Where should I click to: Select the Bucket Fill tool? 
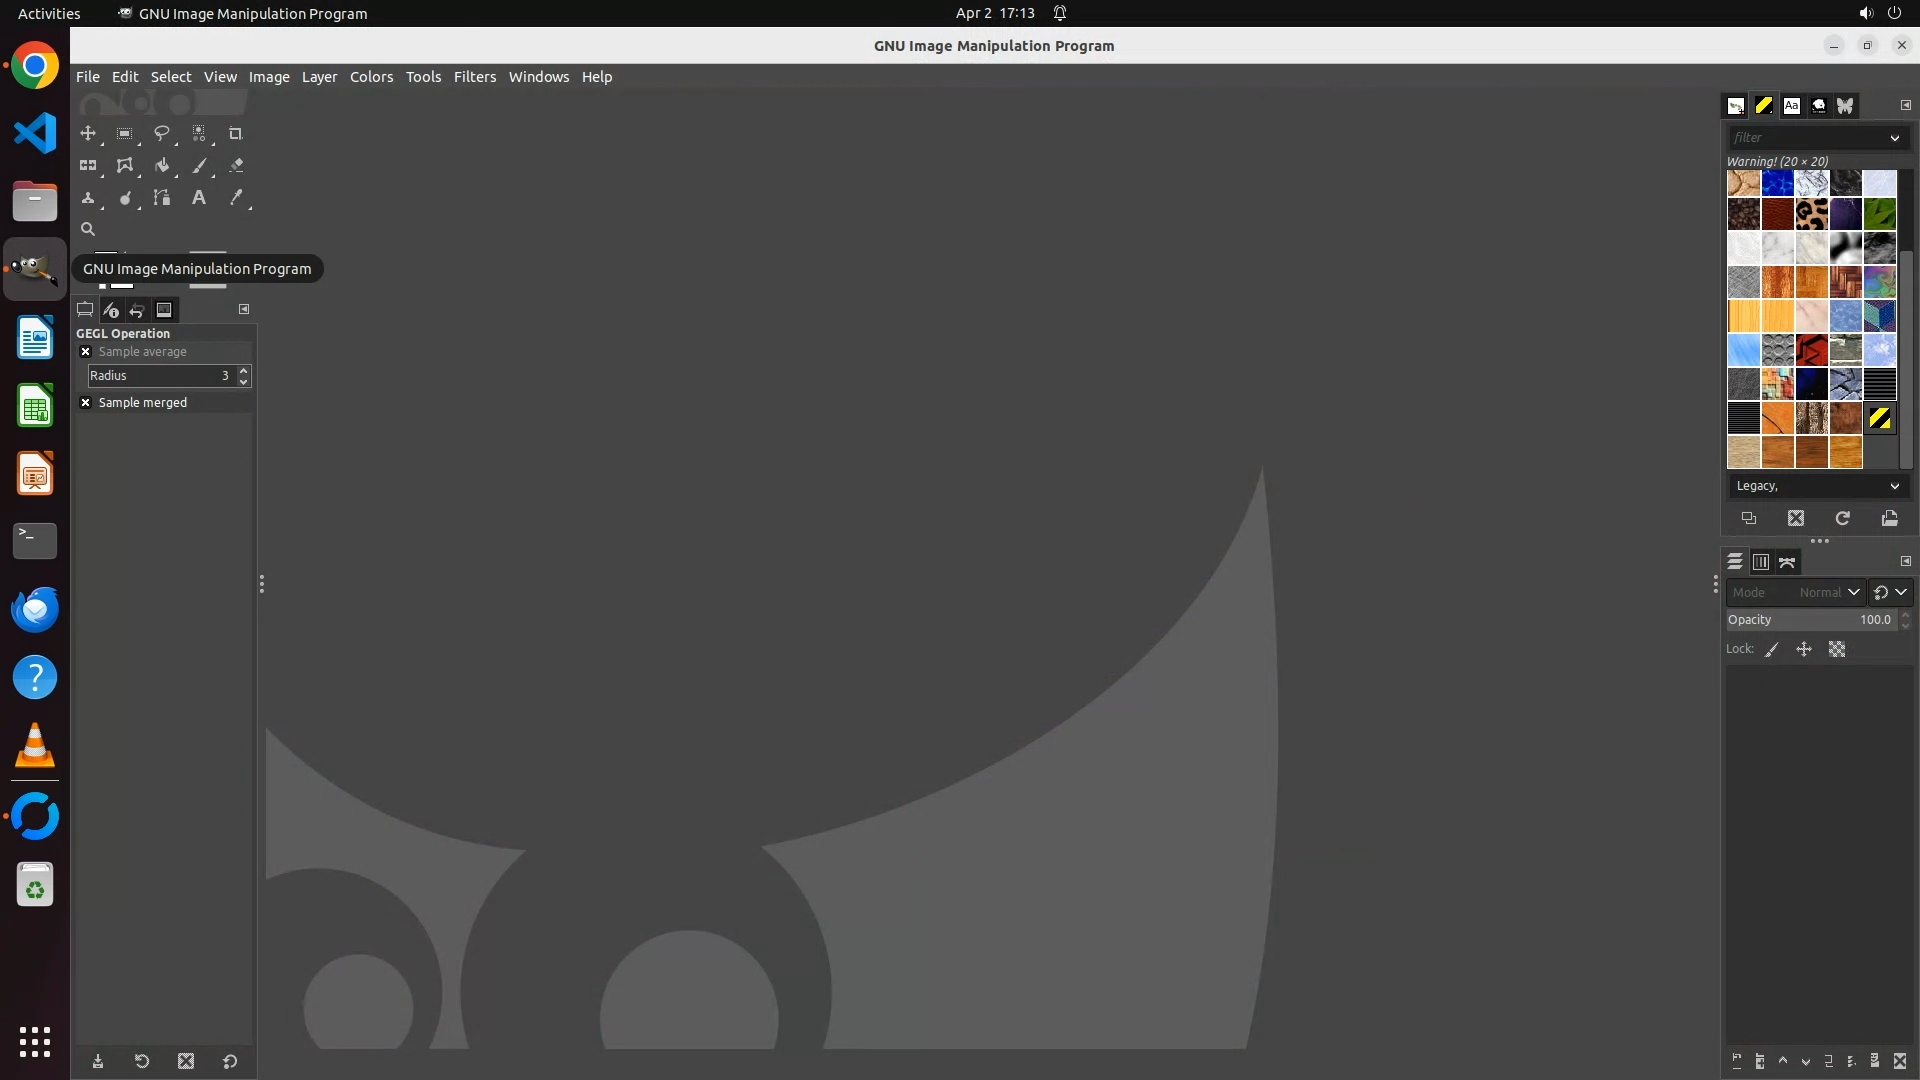pos(161,166)
